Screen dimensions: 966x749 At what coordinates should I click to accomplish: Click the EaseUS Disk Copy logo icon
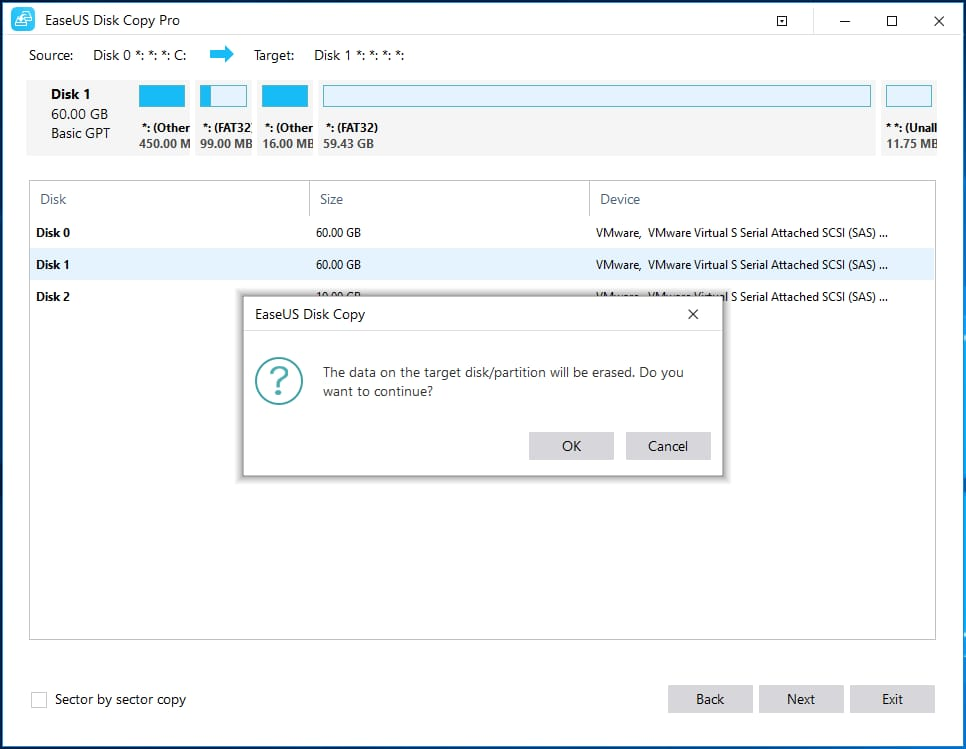[22, 19]
